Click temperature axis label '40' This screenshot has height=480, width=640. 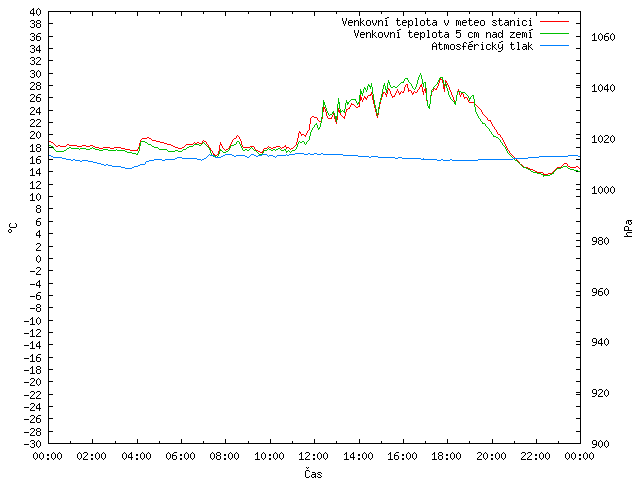point(36,12)
